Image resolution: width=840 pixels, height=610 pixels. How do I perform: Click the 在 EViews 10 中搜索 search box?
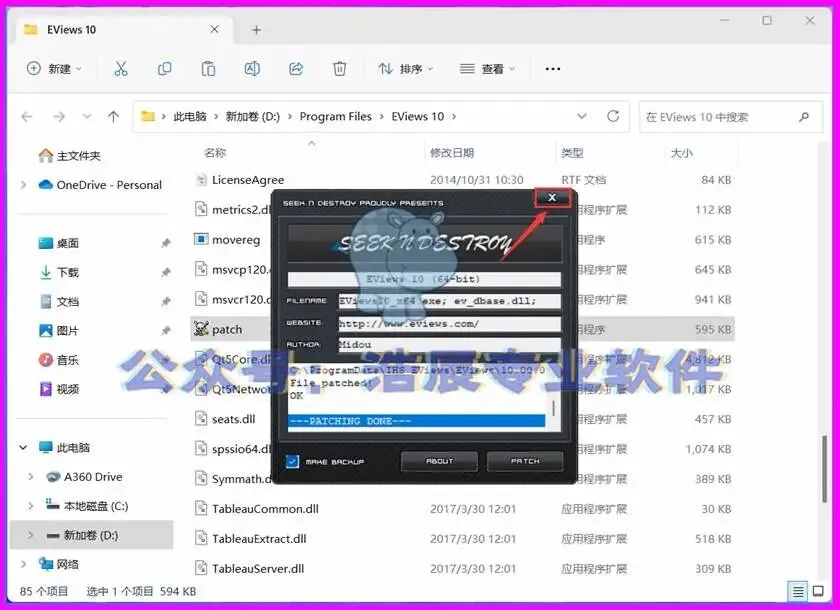point(731,117)
